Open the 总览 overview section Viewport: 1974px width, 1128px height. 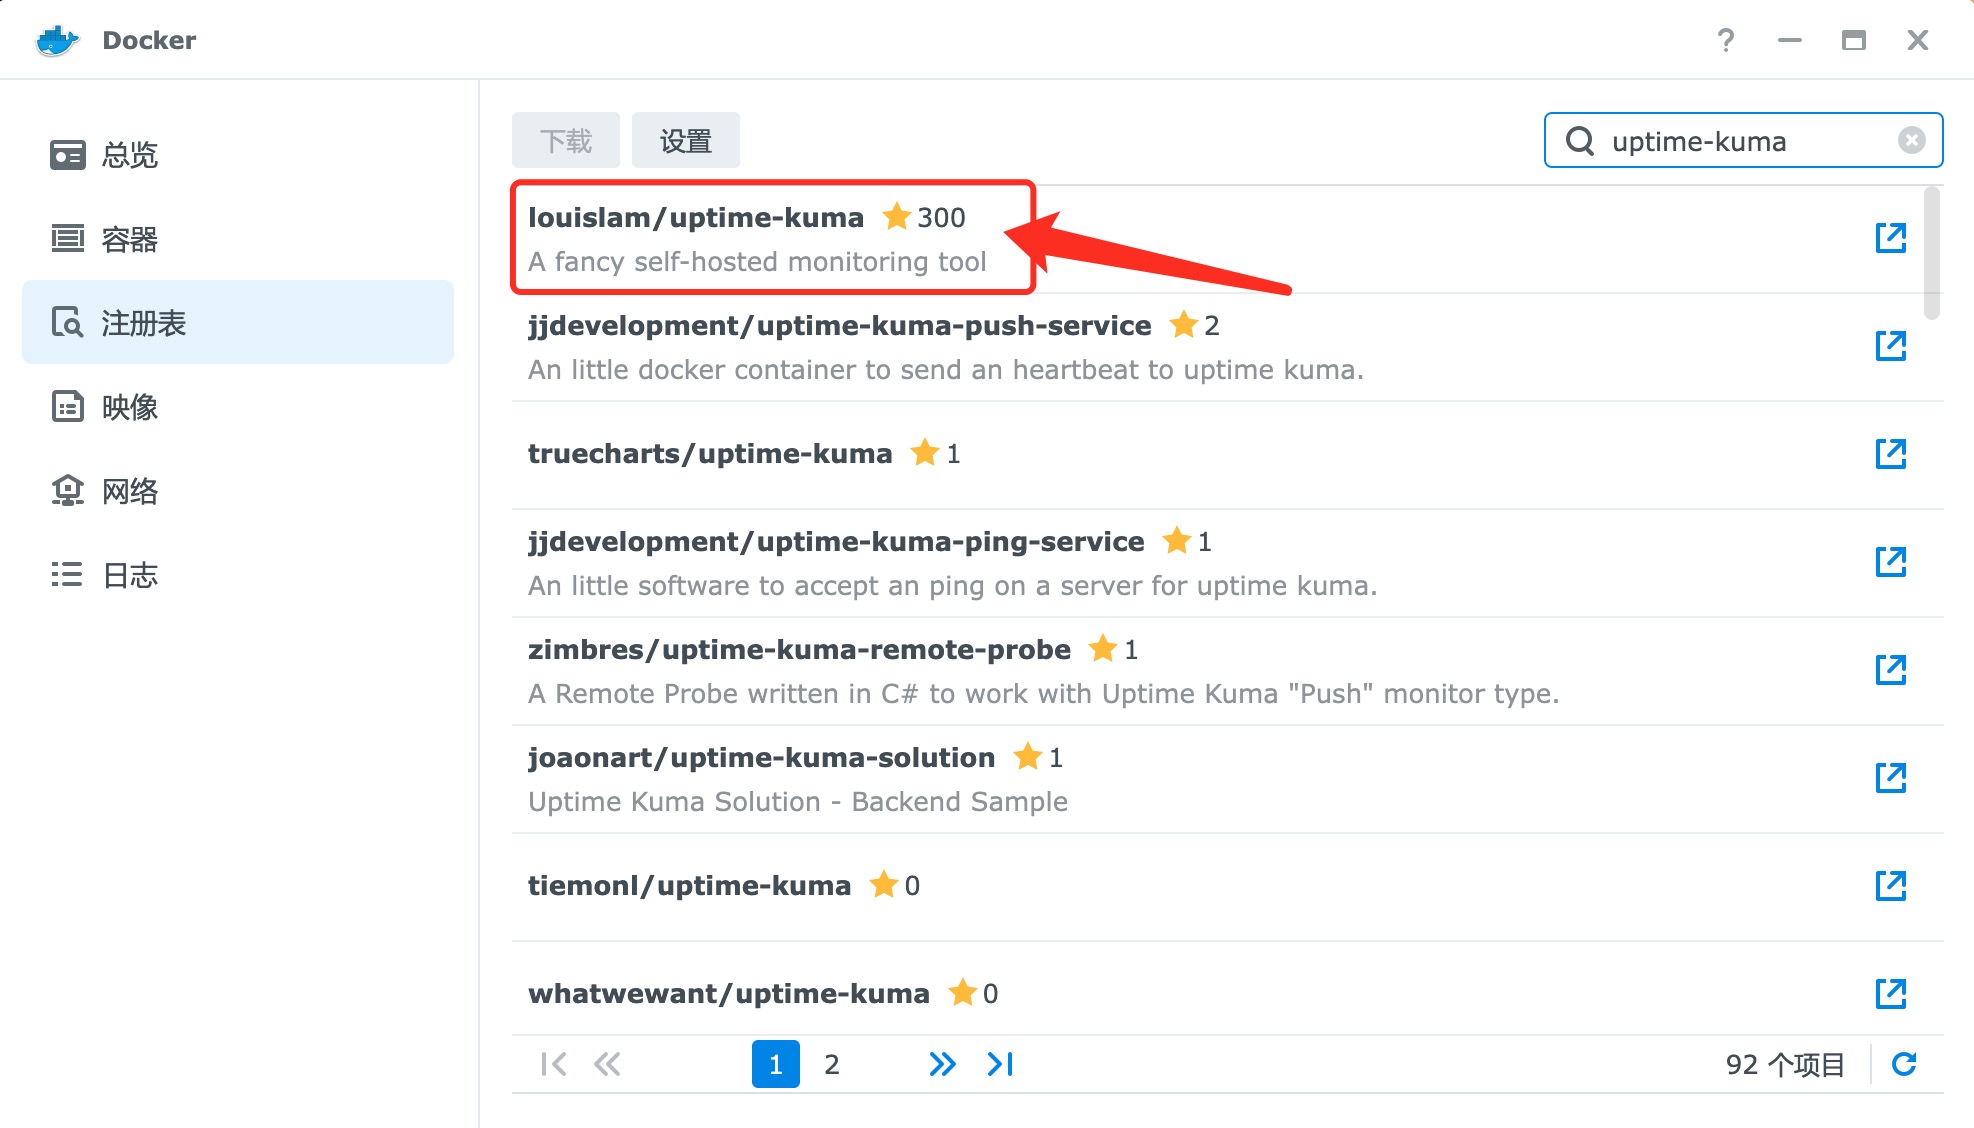pyautogui.click(x=238, y=155)
